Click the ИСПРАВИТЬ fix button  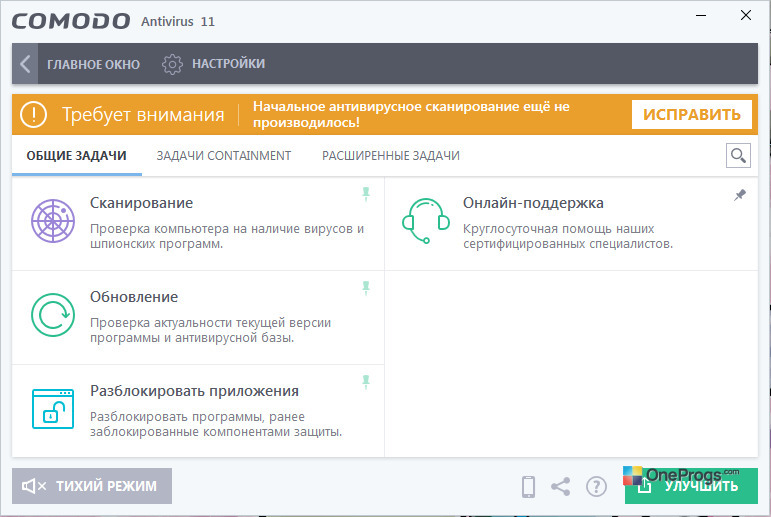tap(692, 115)
